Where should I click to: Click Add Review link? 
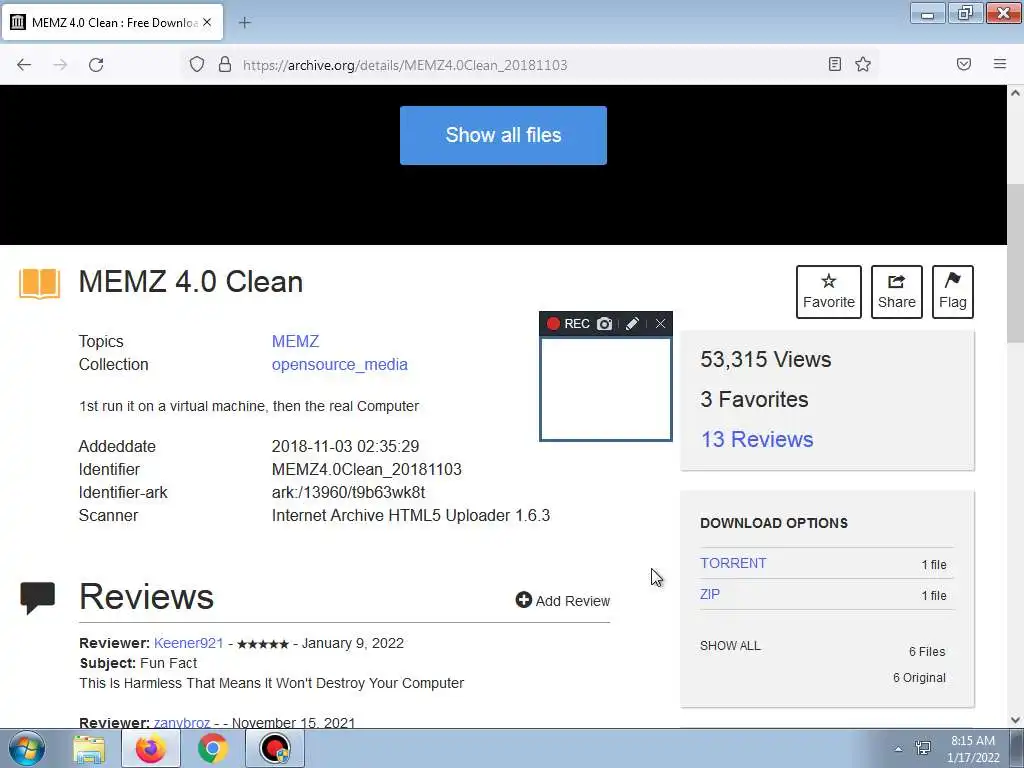point(563,600)
